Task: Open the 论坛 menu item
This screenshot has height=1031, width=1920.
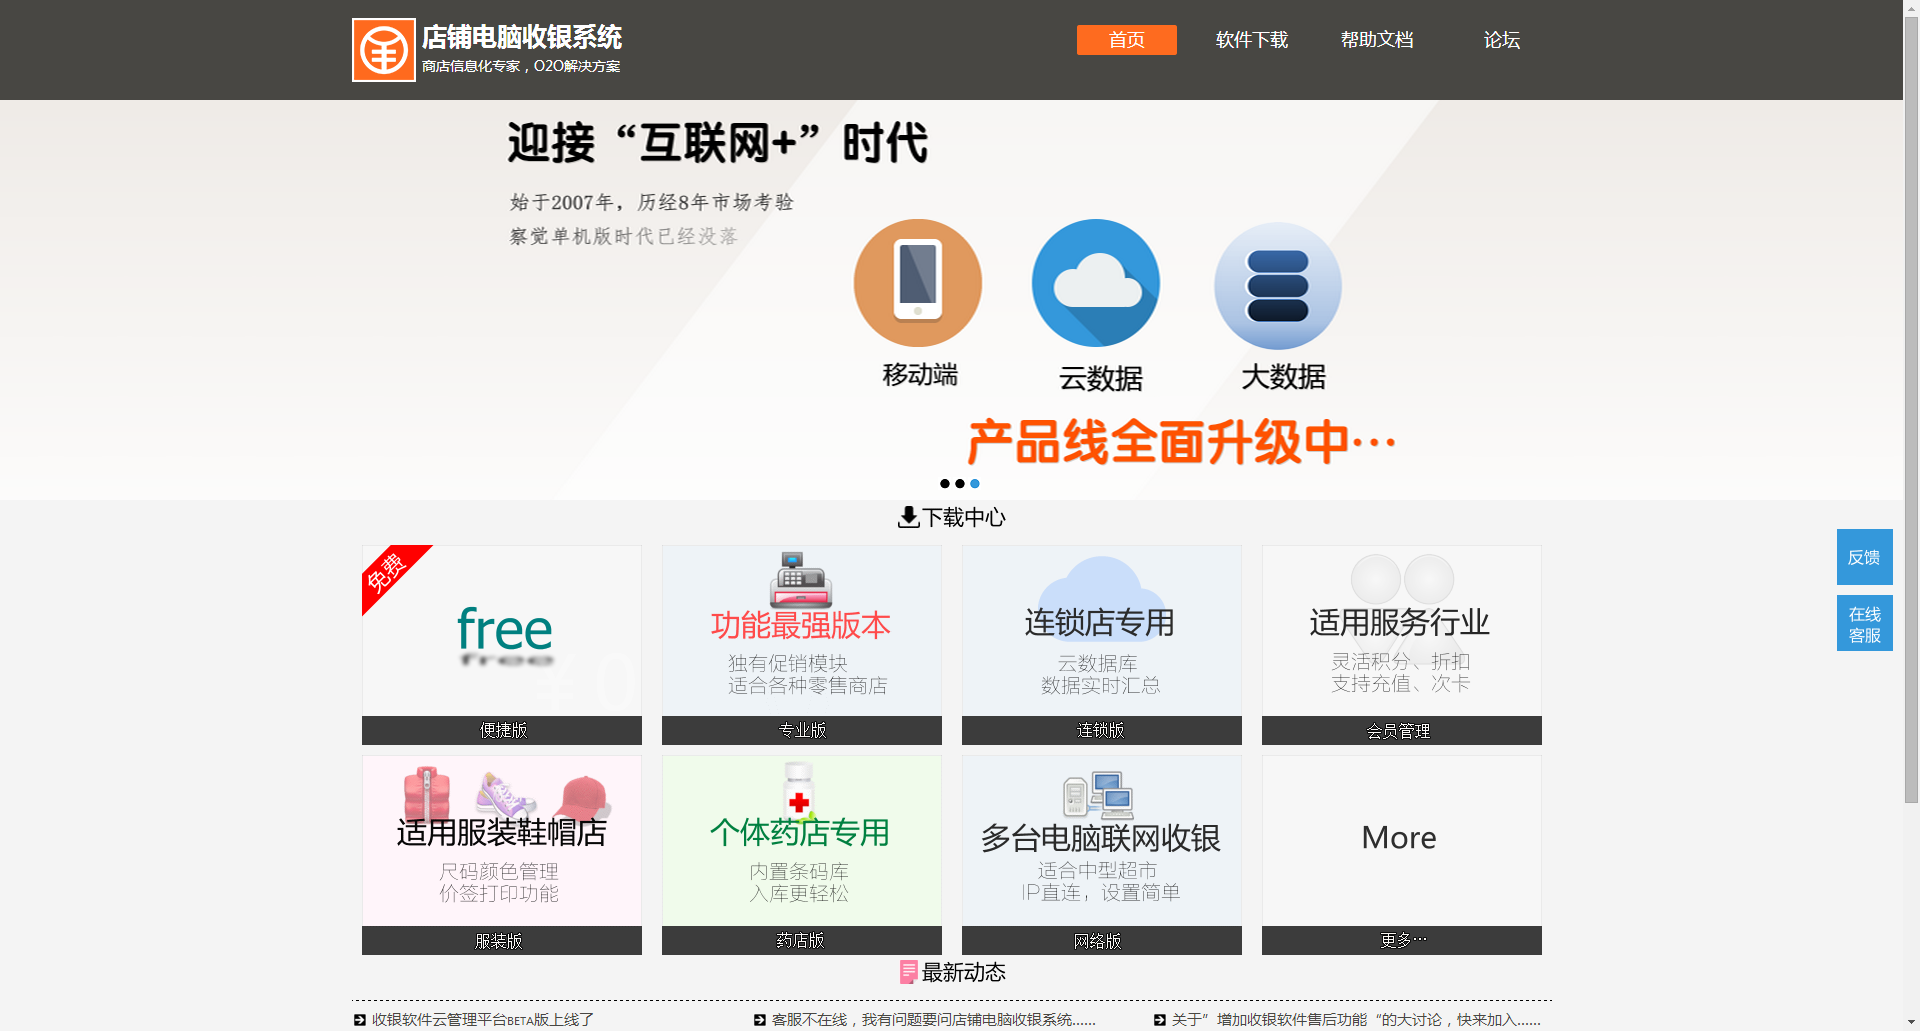Action: click(1501, 40)
